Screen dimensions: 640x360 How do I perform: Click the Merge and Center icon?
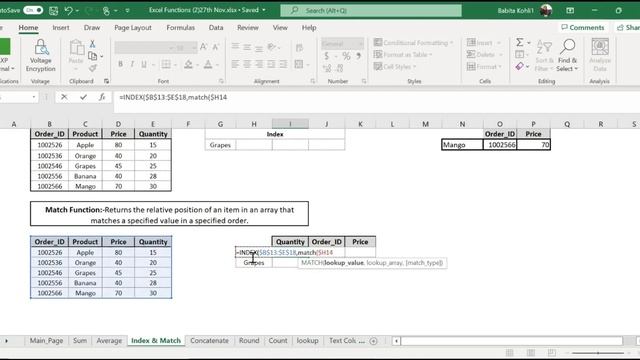click(299, 64)
